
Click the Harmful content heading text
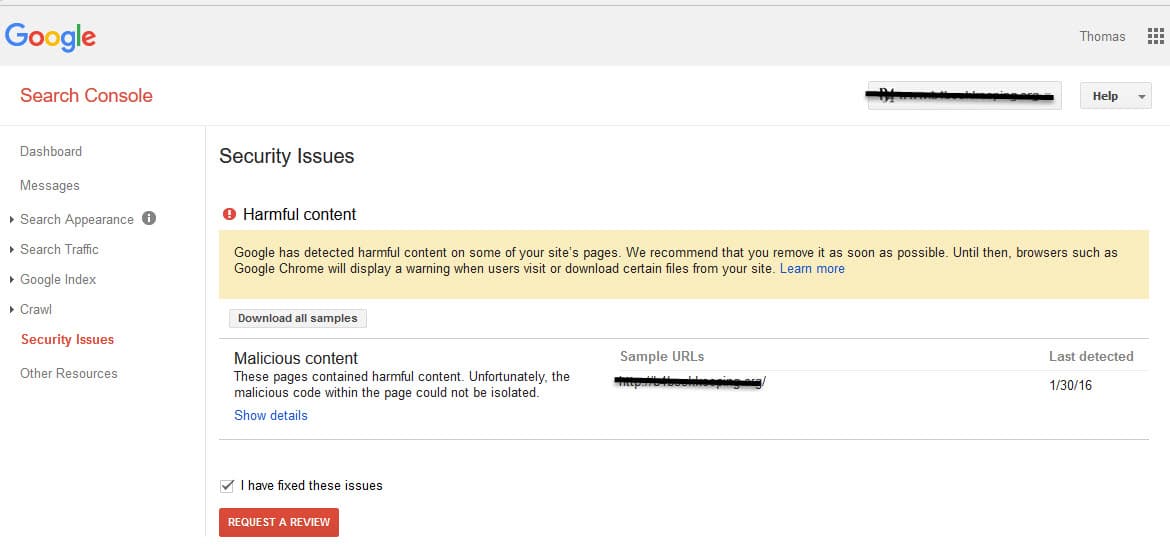pyautogui.click(x=300, y=215)
